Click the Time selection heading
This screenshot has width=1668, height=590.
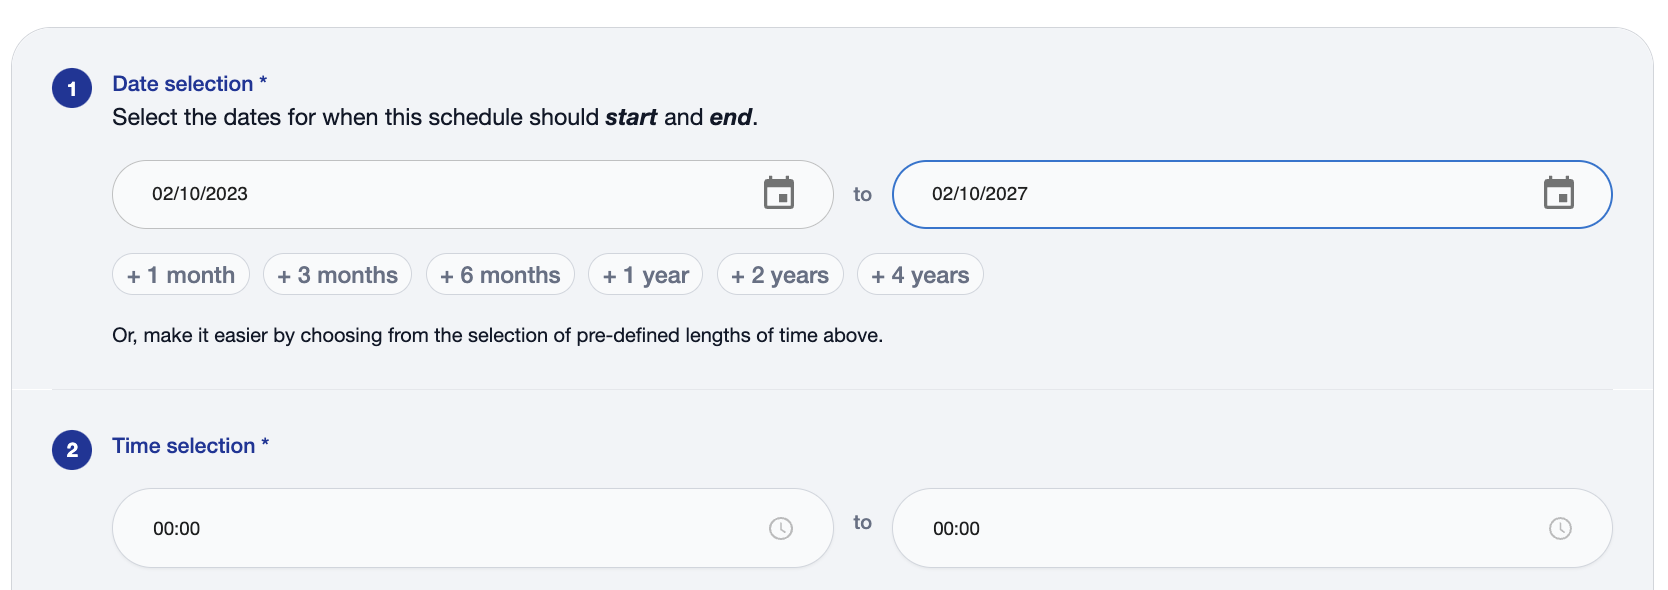click(x=184, y=446)
